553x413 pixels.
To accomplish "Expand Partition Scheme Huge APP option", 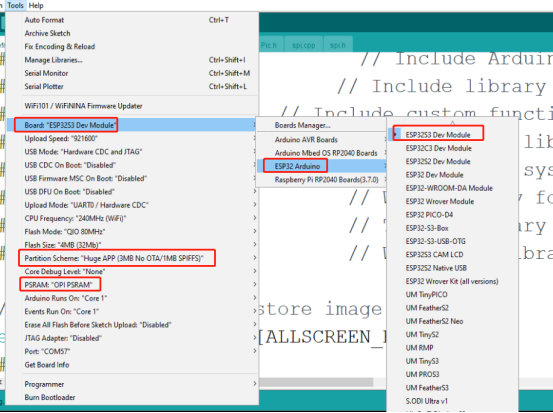I will click(x=132, y=258).
